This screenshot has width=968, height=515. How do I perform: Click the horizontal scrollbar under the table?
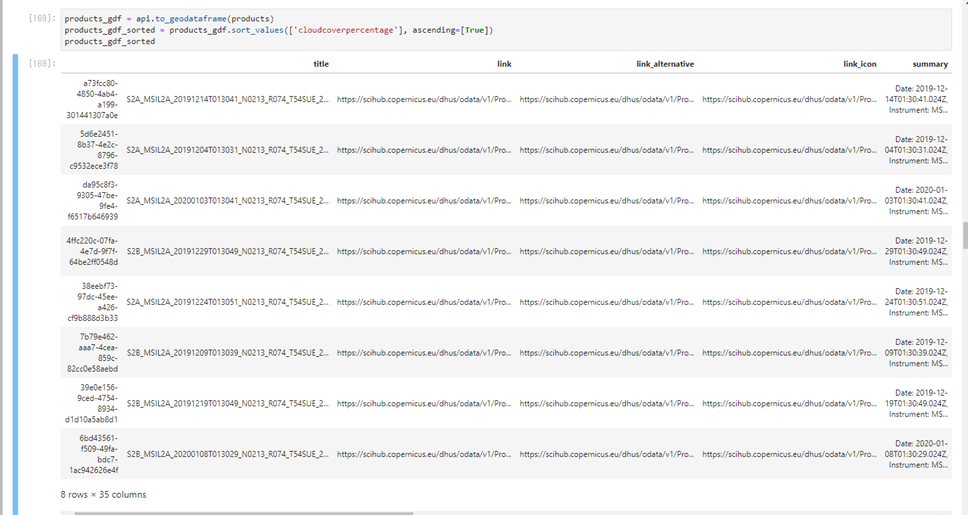click(x=244, y=513)
